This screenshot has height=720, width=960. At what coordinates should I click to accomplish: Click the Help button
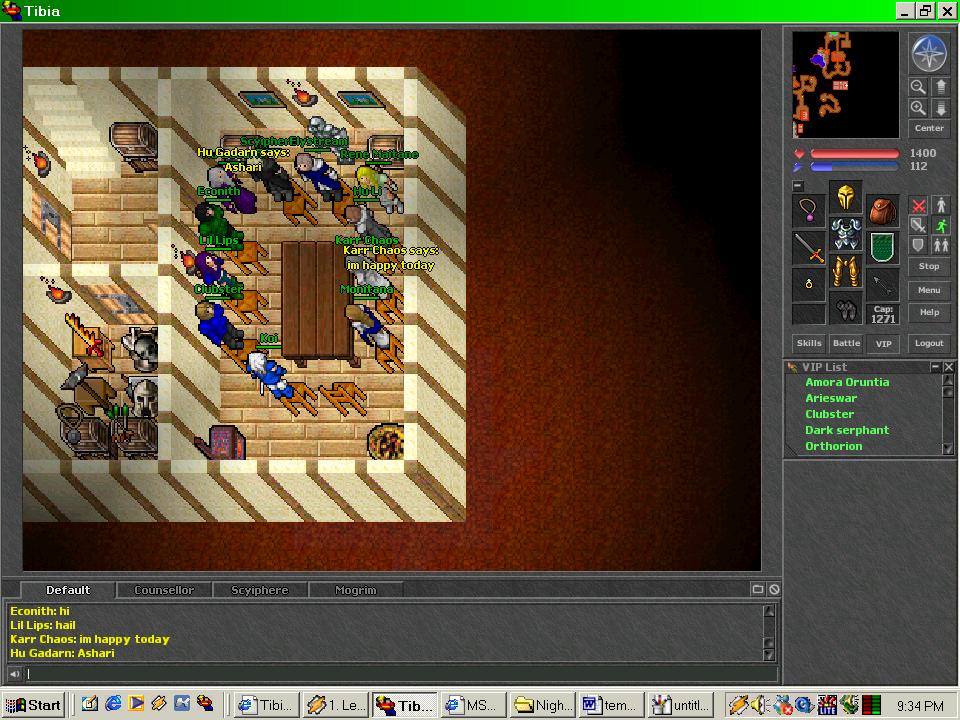(x=929, y=312)
